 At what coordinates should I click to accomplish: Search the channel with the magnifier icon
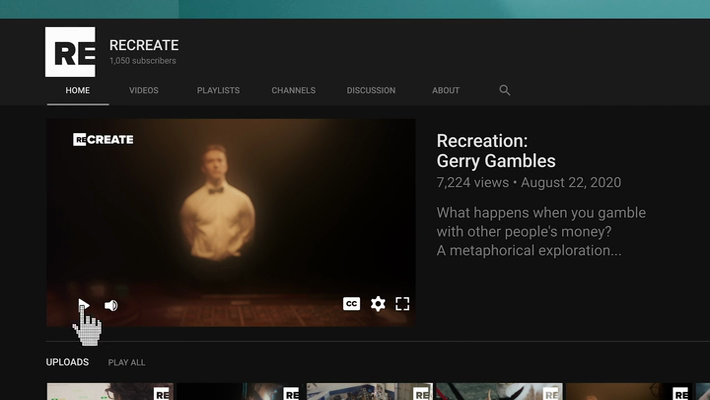point(504,90)
